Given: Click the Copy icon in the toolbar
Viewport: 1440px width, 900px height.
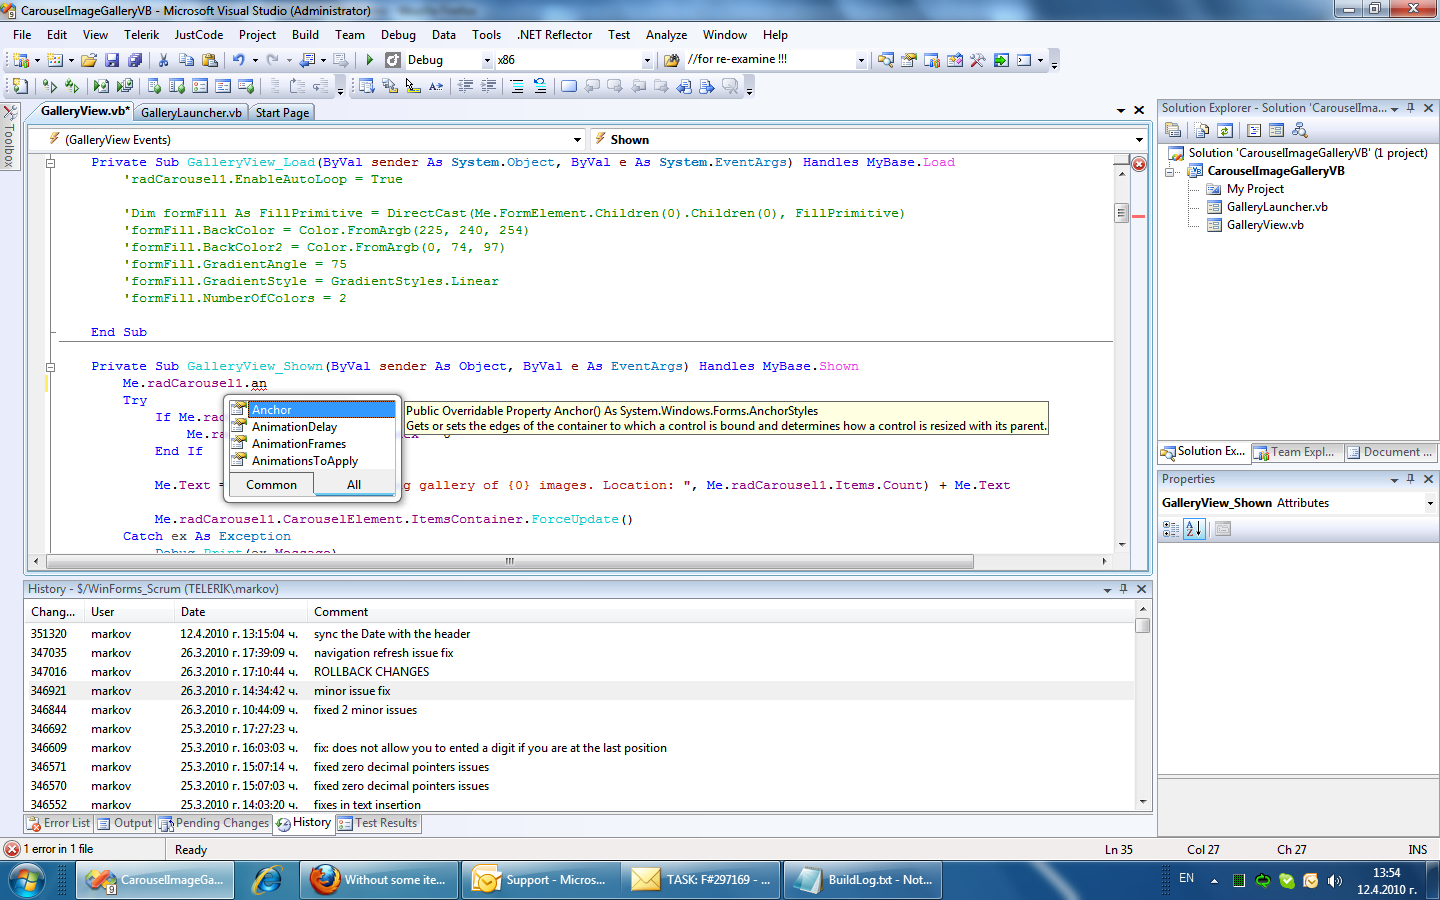Looking at the screenshot, I should tap(186, 60).
